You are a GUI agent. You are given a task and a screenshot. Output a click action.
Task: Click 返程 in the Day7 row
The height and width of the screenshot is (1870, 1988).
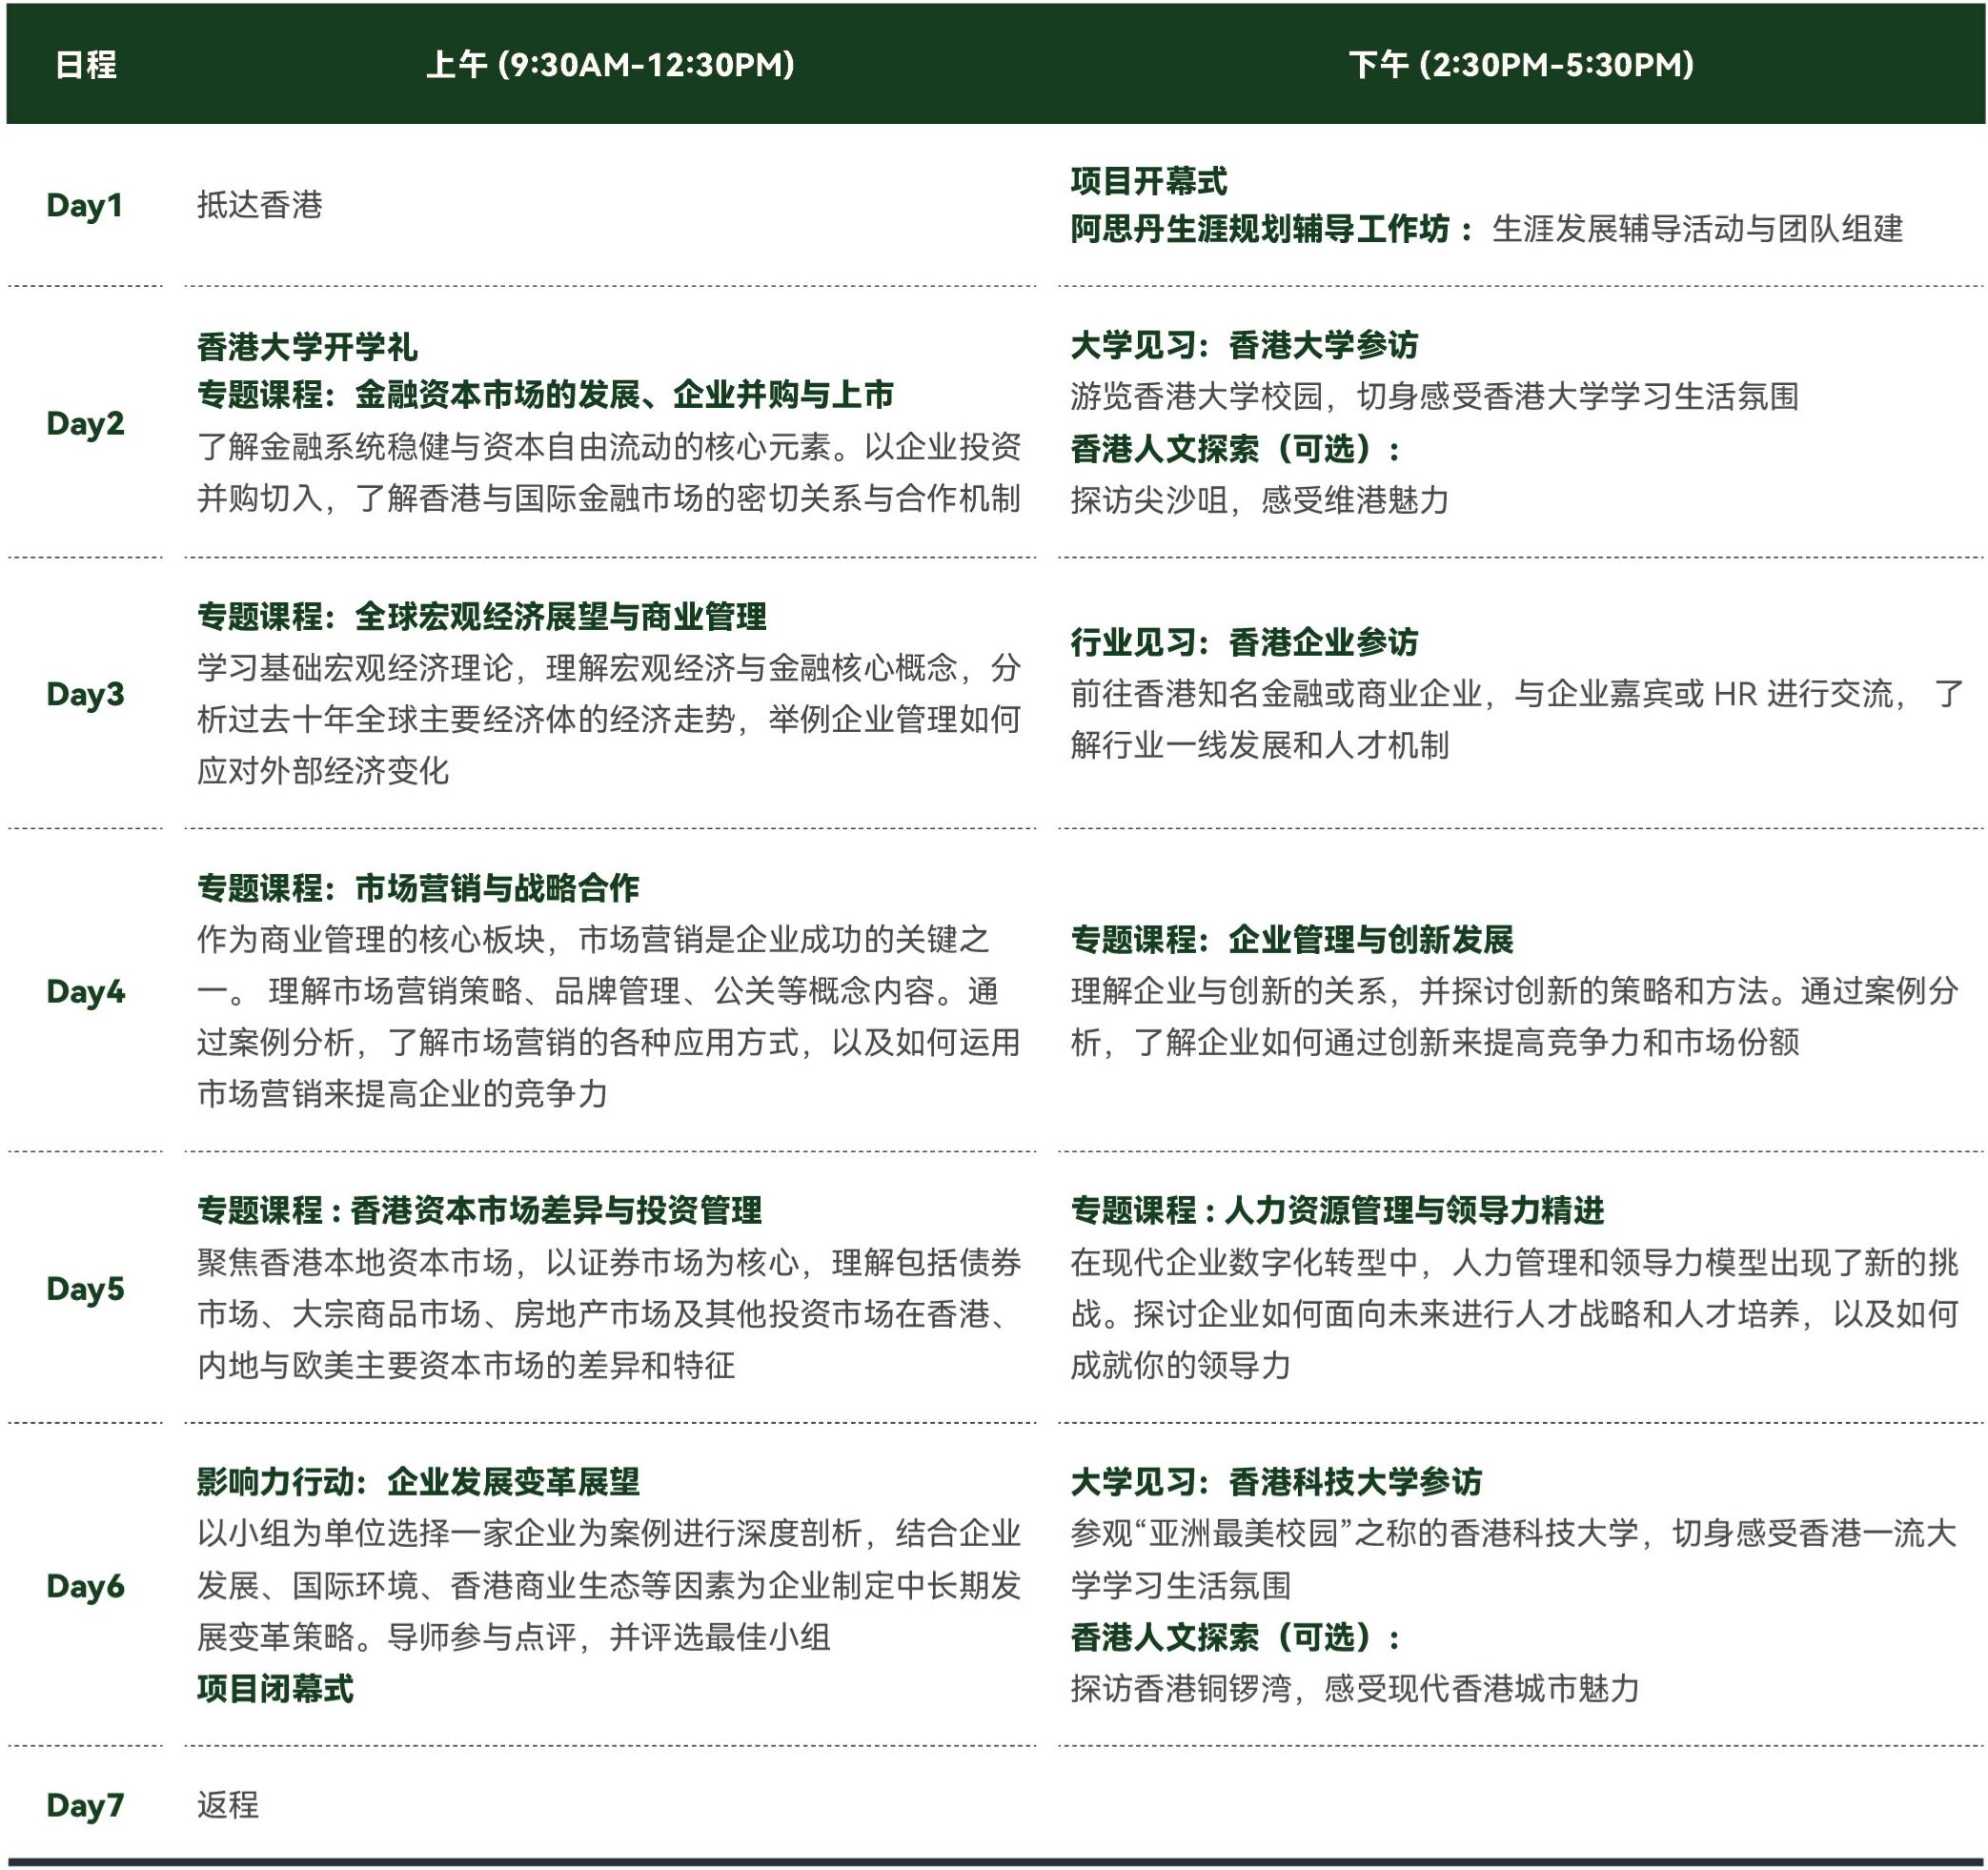pyautogui.click(x=228, y=1804)
